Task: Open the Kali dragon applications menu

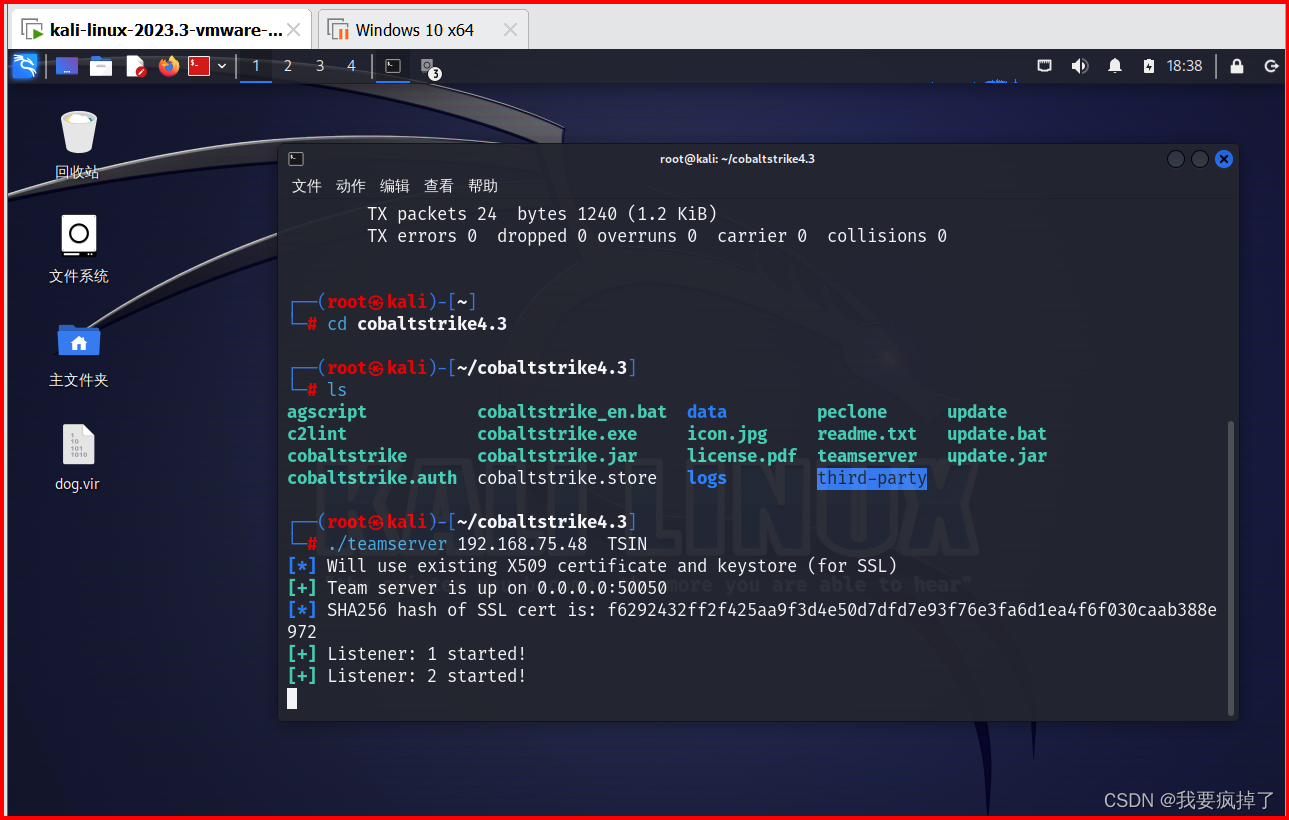Action: click(x=25, y=66)
